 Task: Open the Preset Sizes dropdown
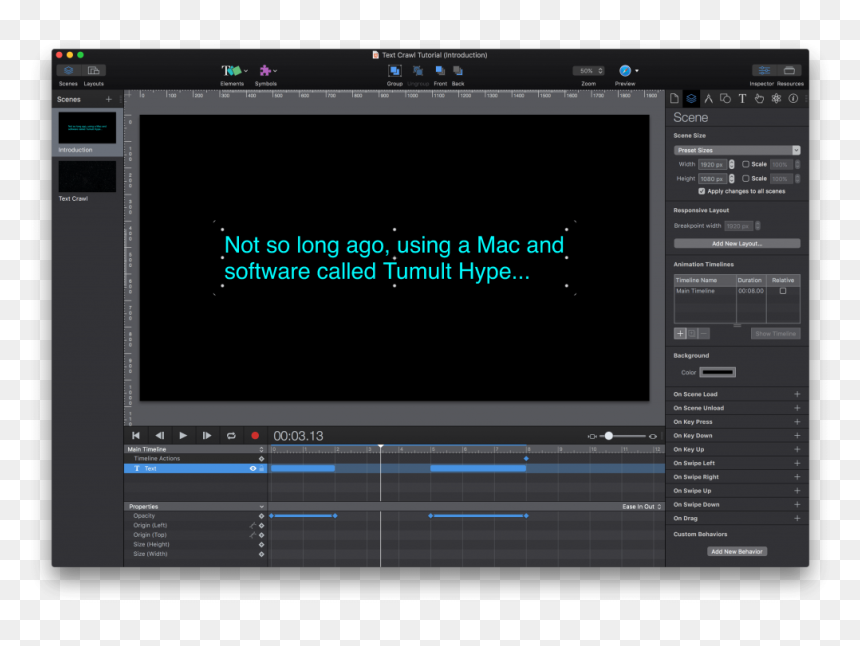click(x=737, y=150)
